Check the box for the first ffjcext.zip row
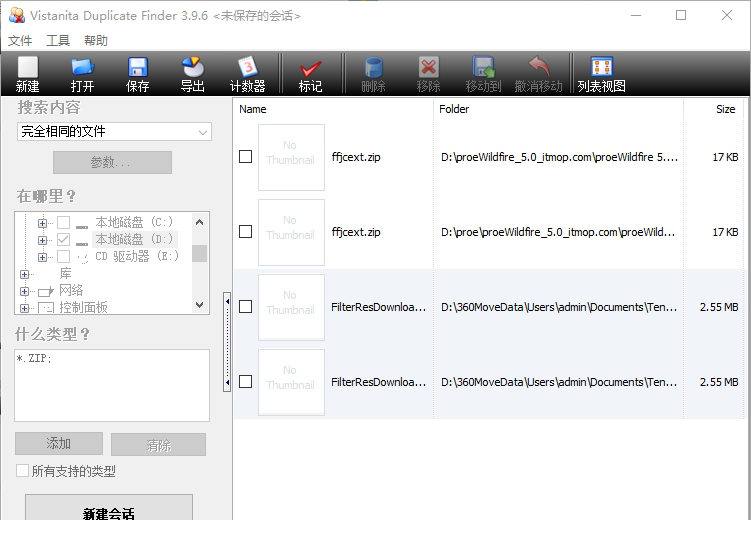 [x=245, y=157]
